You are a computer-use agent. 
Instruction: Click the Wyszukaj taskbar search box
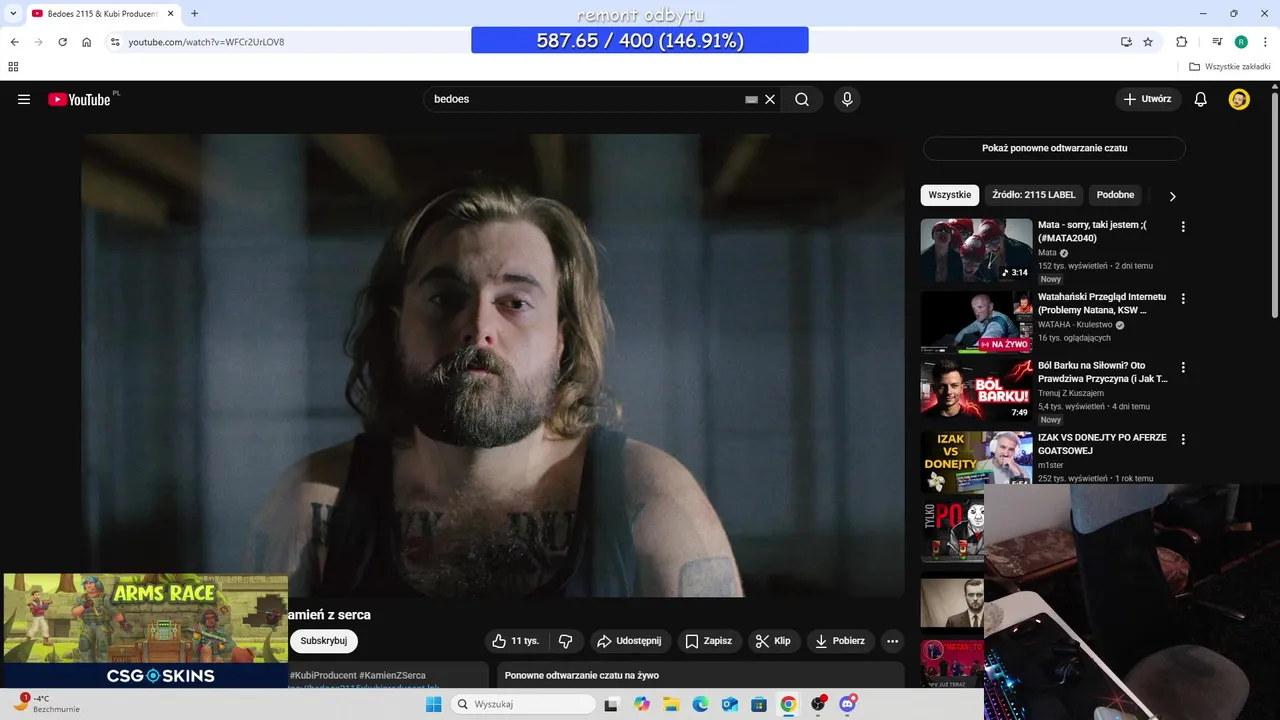point(525,704)
